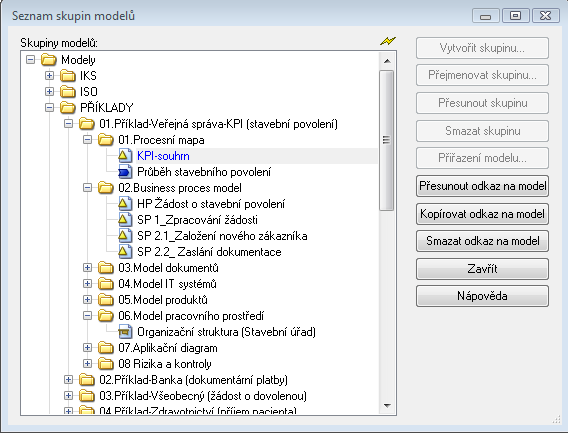Select SP 1_Zpracování žádosti tree item

[x=197, y=220]
